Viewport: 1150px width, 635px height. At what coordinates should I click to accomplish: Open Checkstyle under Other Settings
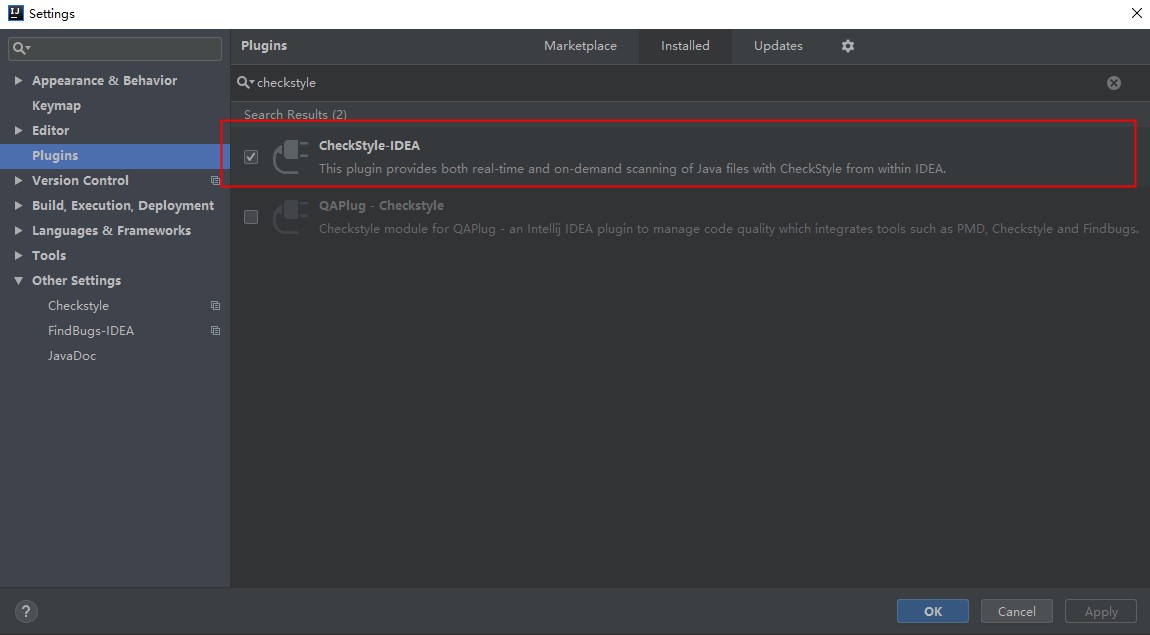[x=78, y=306]
